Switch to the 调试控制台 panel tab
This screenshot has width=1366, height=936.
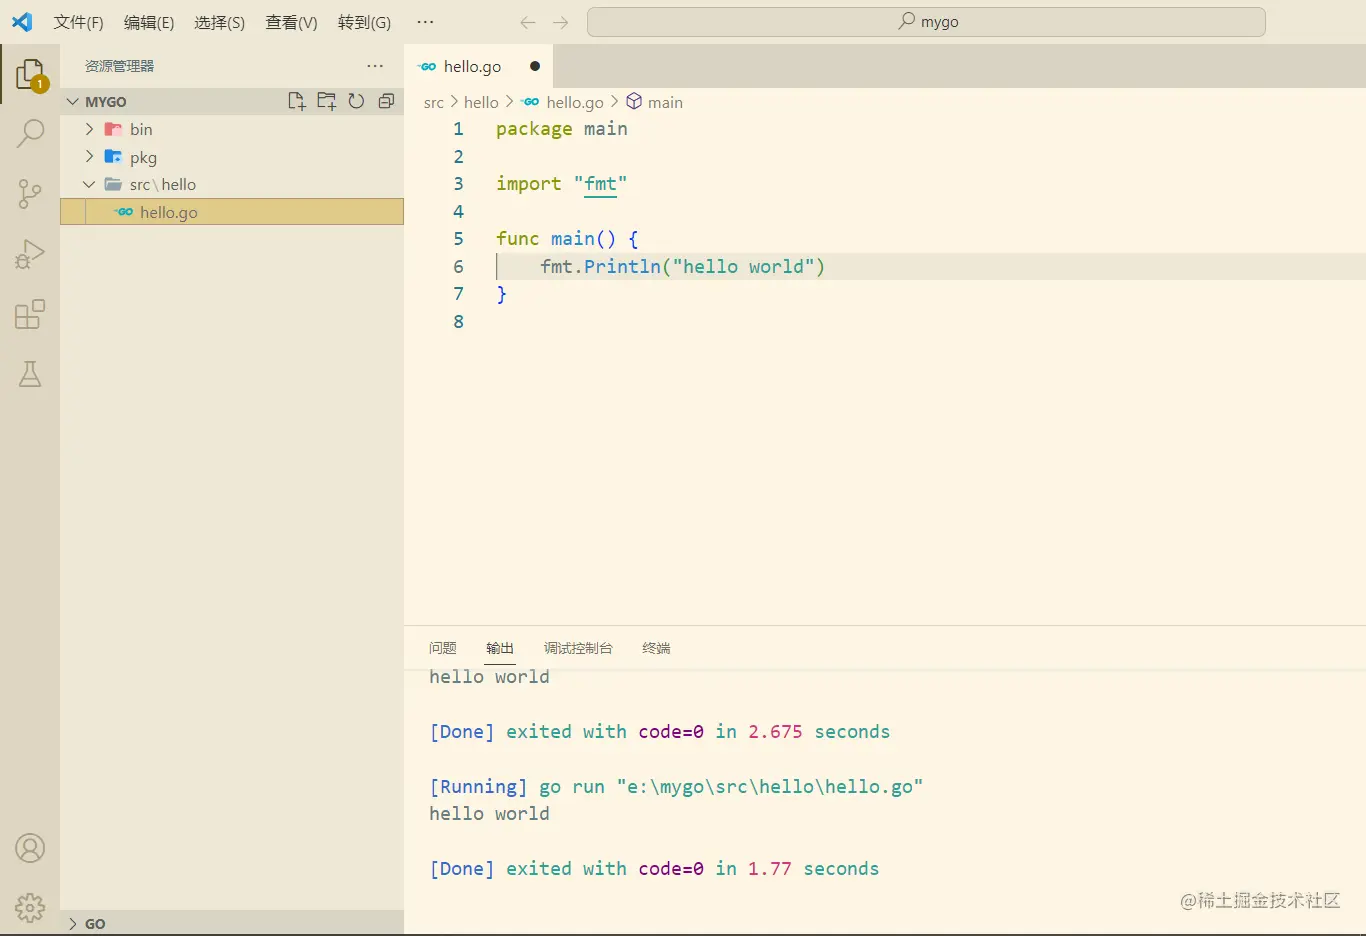pyautogui.click(x=578, y=648)
